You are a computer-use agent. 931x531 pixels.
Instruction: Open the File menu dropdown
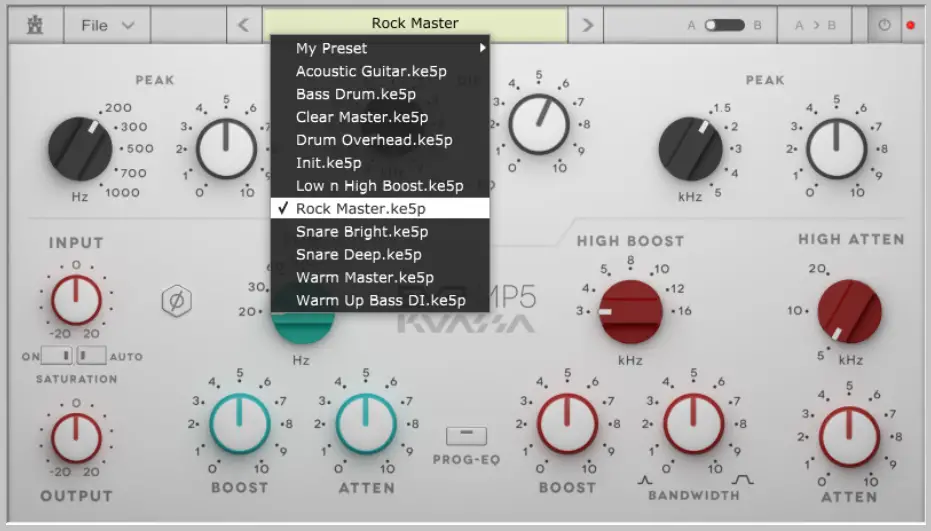(107, 25)
